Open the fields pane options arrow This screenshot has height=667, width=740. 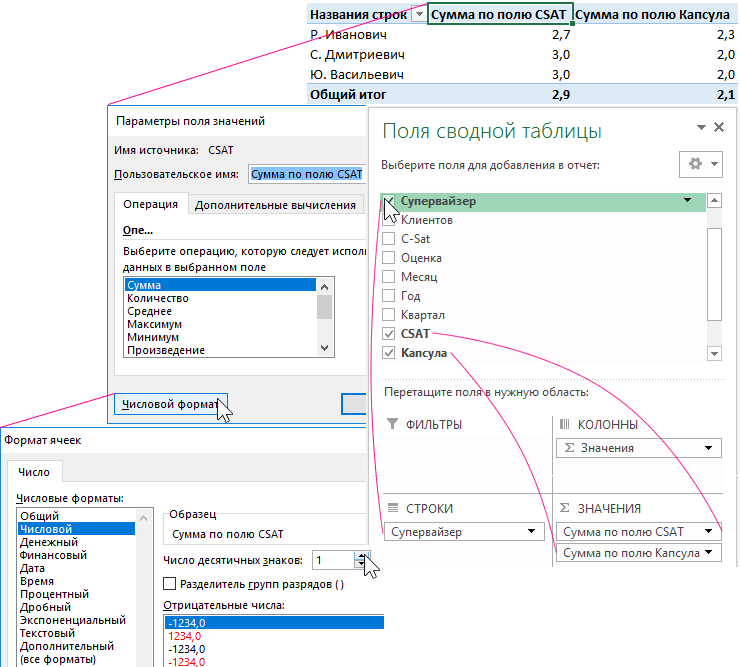(x=700, y=127)
